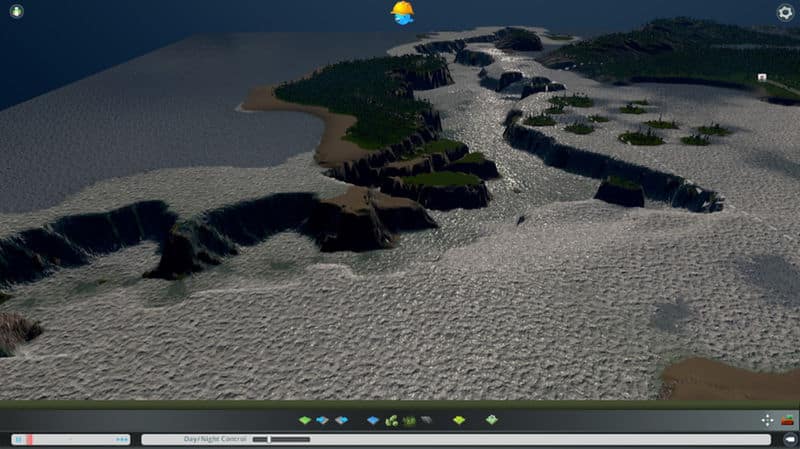Select the grey road tool icon
800x449 pixels.
point(427,421)
